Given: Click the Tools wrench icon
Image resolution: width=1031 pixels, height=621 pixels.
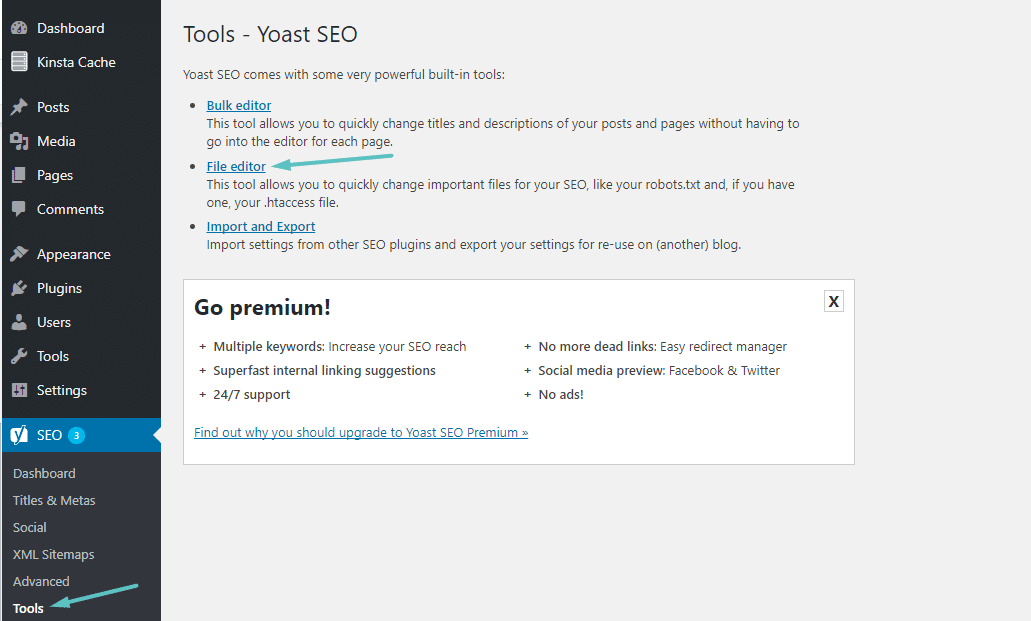Looking at the screenshot, I should (21, 355).
